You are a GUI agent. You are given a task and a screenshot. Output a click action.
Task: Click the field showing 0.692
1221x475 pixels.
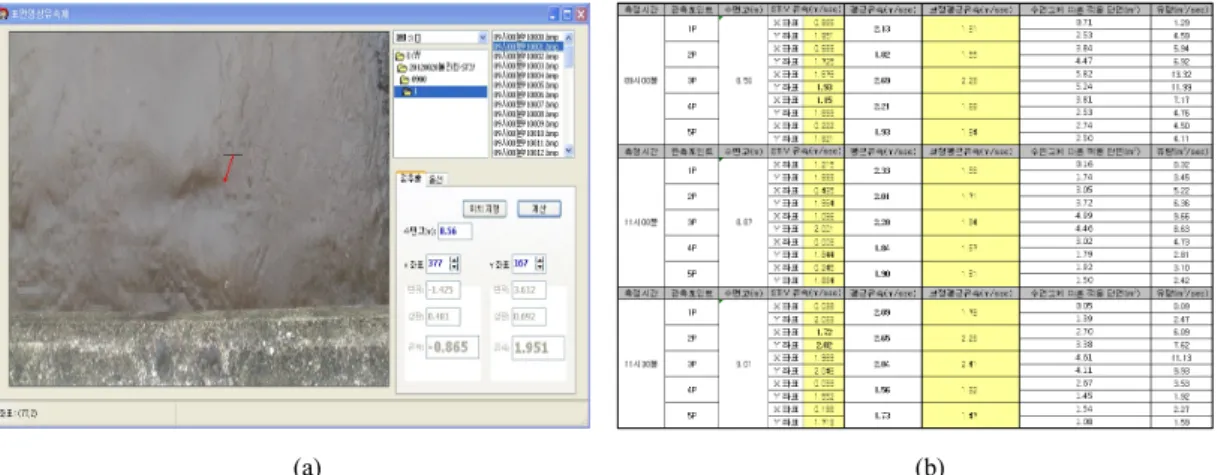529,317
